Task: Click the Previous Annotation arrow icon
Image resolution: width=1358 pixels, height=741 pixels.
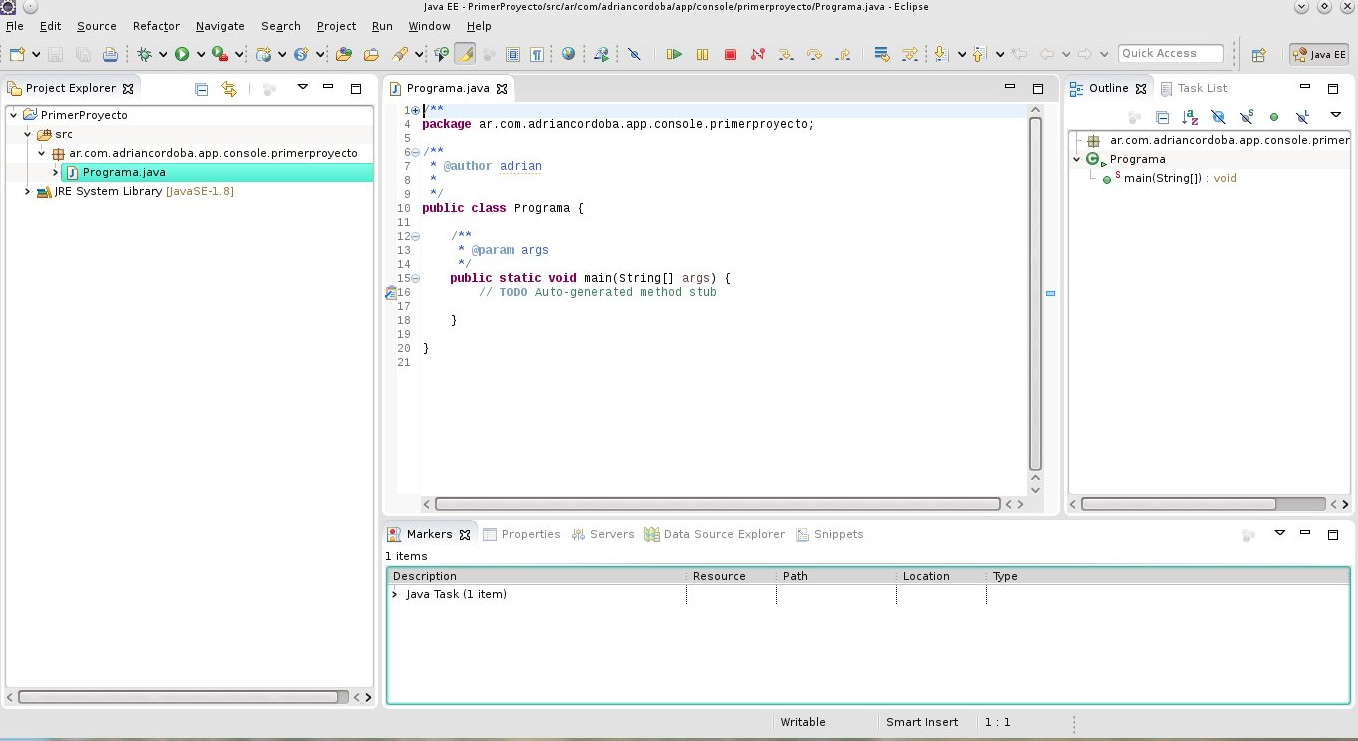Action: pyautogui.click(x=979, y=54)
